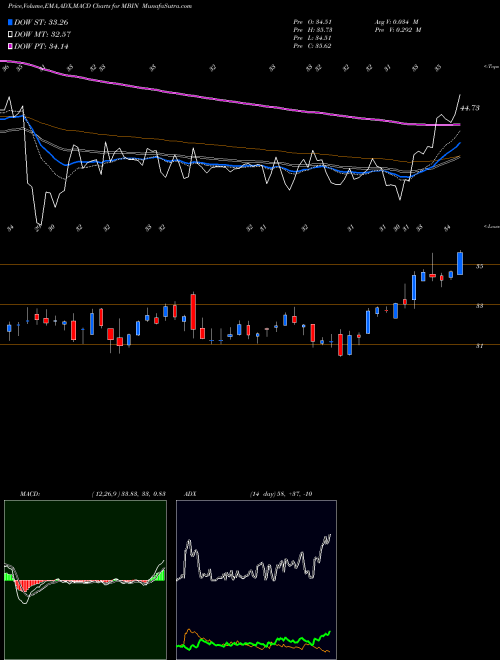Select the 'DOW ST: 33.26' legend text
The height and width of the screenshot is (660, 500).
41,22
